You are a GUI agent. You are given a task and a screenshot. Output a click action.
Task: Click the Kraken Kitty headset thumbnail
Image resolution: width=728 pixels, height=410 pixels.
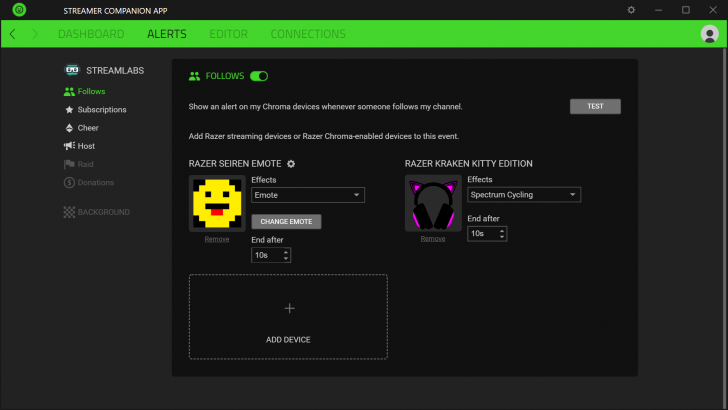pyautogui.click(x=433, y=203)
